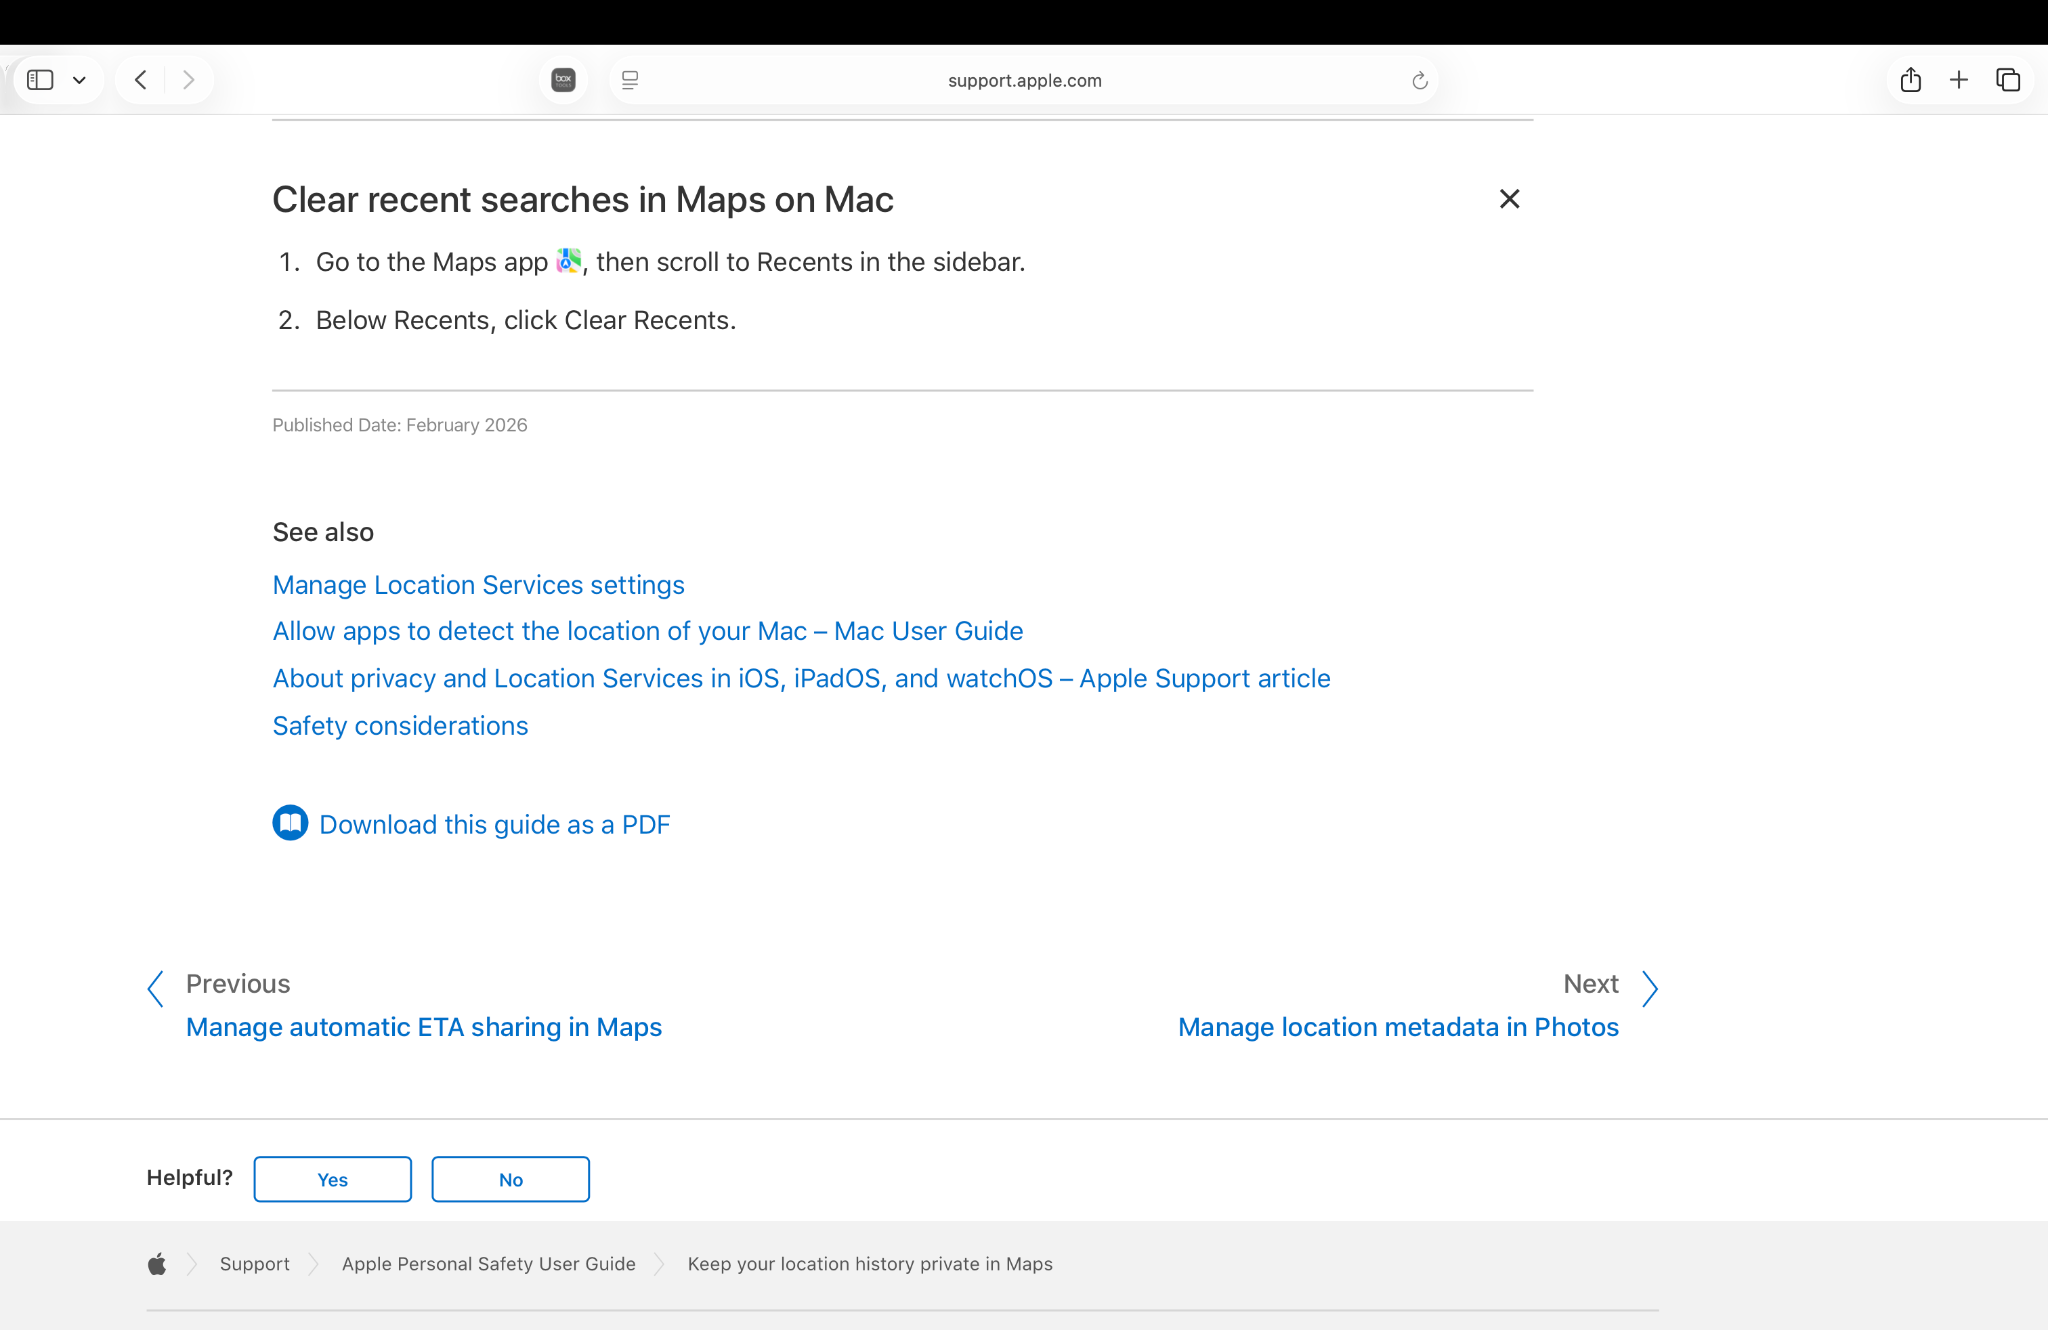The height and width of the screenshot is (1330, 2048).
Task: Show Reader page menu icon in address bar
Action: (x=630, y=80)
